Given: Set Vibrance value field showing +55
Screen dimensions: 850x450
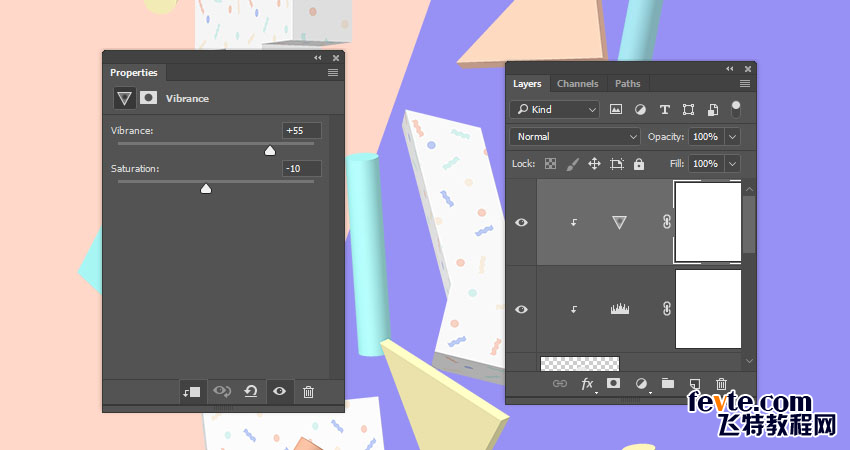Looking at the screenshot, I should [301, 131].
